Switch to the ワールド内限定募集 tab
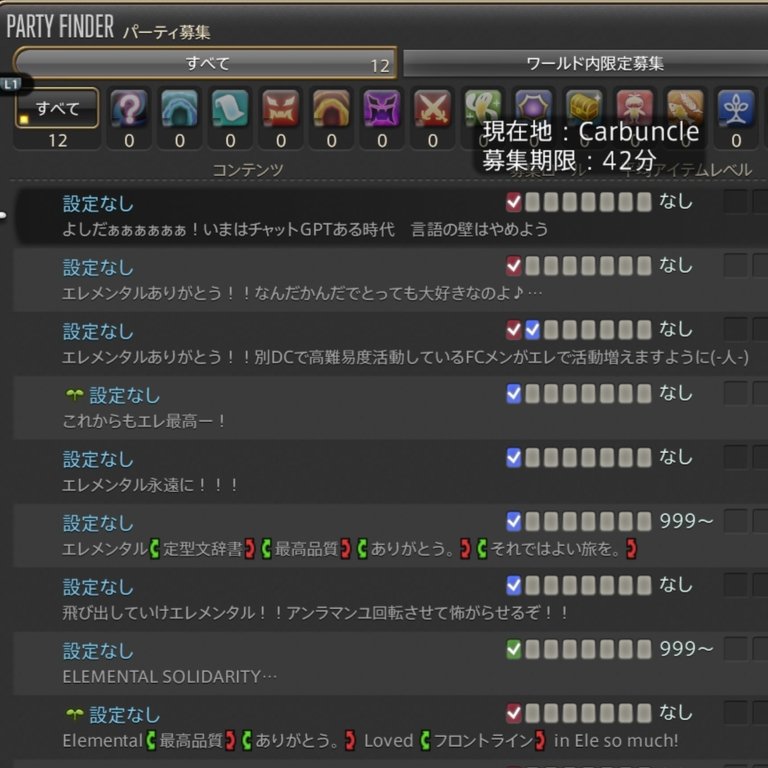The image size is (768, 768). [x=585, y=63]
